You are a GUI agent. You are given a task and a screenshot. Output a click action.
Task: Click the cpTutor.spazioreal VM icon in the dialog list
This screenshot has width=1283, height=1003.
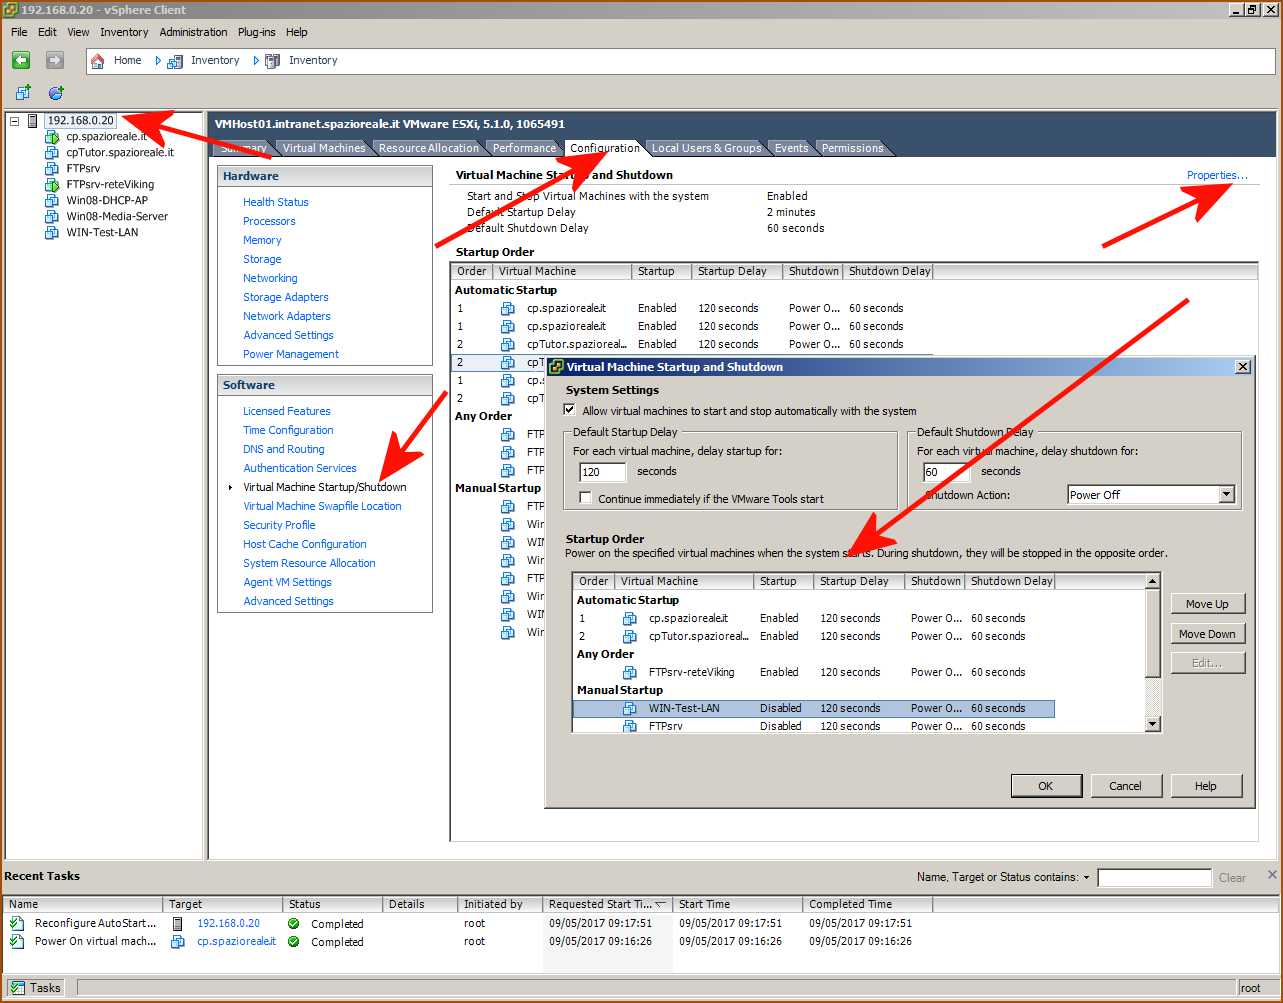click(630, 637)
